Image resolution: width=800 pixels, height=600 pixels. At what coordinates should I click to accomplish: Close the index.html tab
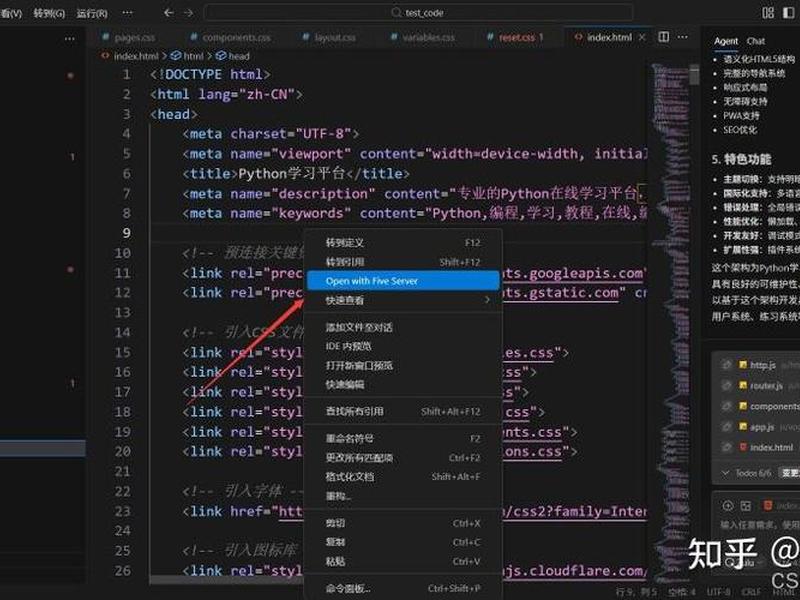[642, 37]
